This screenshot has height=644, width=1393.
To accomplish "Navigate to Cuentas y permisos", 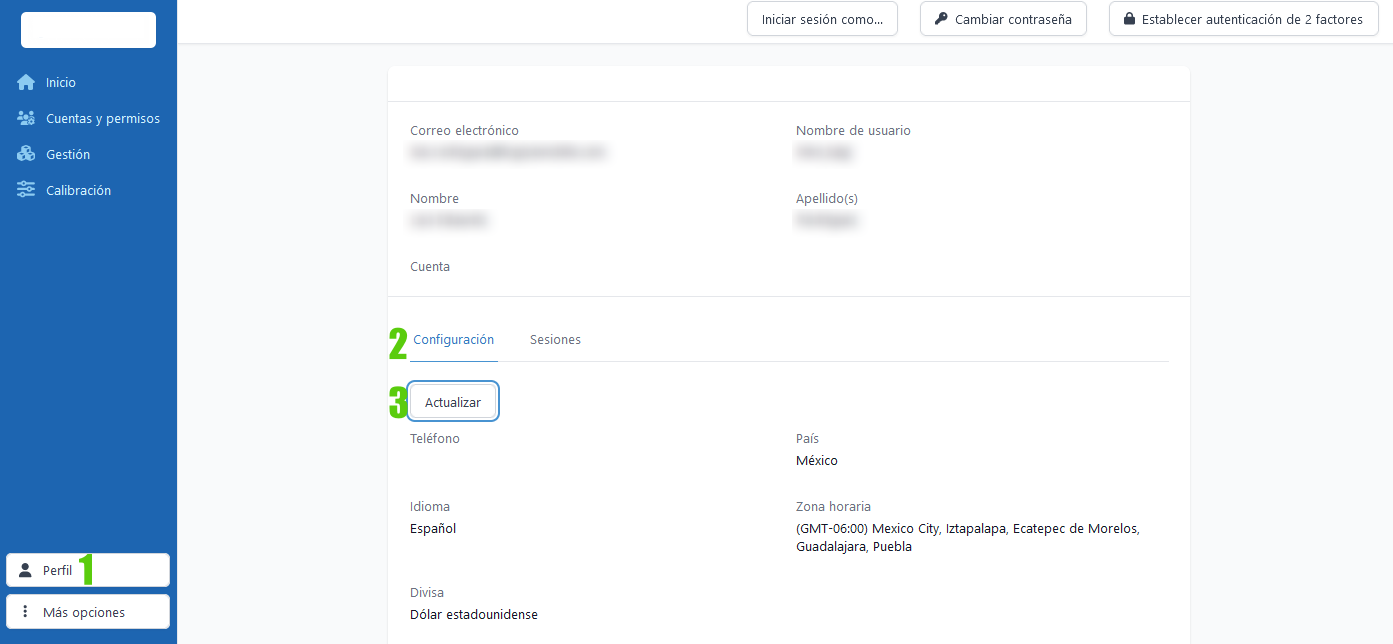I will pos(103,118).
